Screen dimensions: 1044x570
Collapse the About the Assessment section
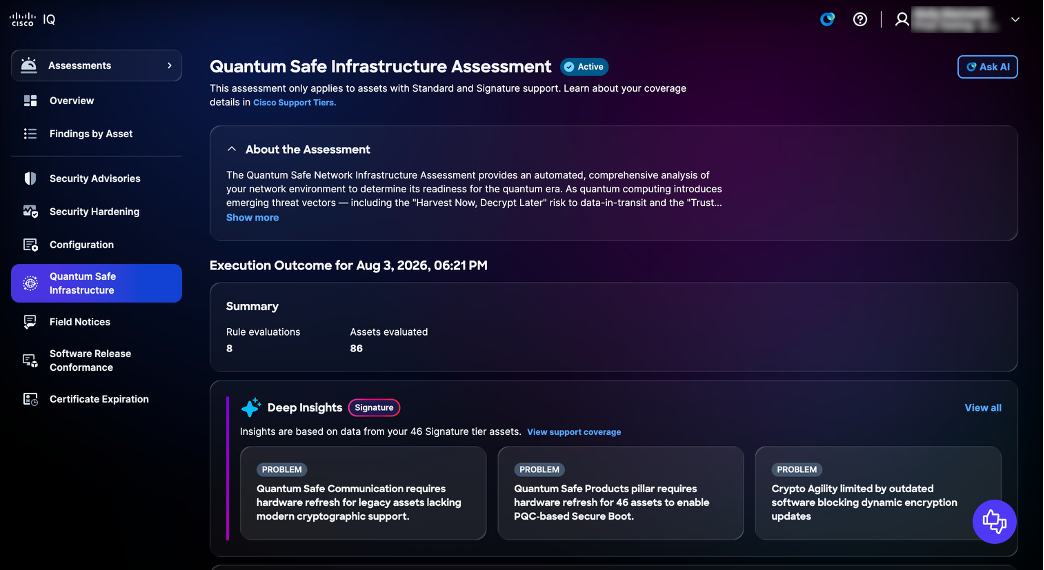click(x=231, y=149)
